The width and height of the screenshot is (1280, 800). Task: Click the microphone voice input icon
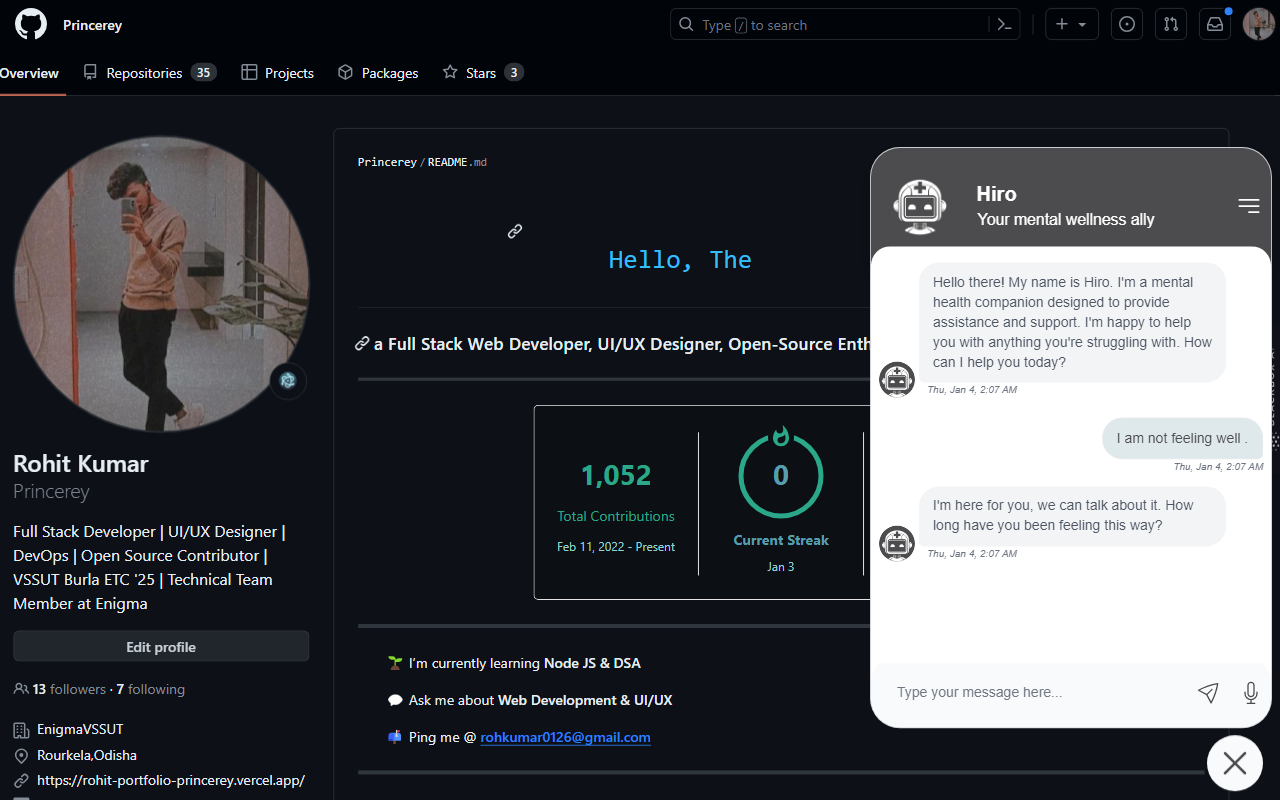tap(1250, 692)
